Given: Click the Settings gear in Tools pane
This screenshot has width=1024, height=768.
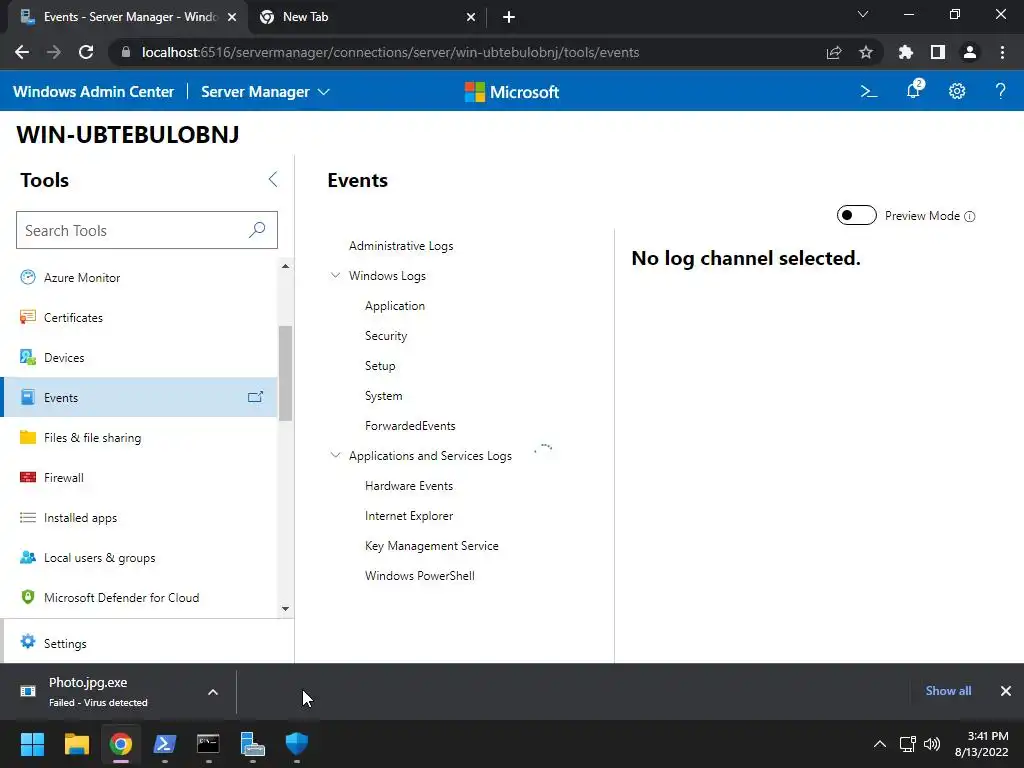Looking at the screenshot, I should pyautogui.click(x=27, y=642).
